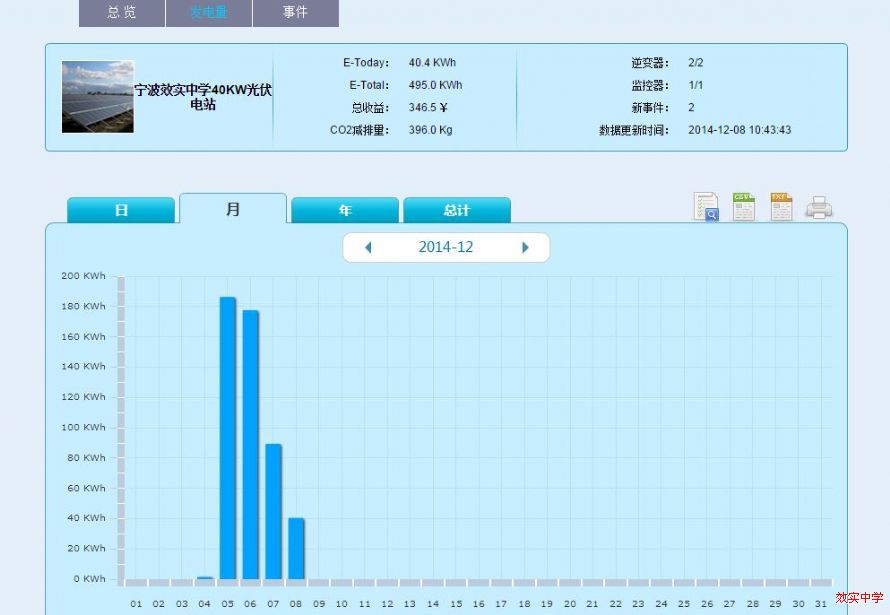The height and width of the screenshot is (615, 890).
Task: Click the printer icon
Action: [x=819, y=208]
